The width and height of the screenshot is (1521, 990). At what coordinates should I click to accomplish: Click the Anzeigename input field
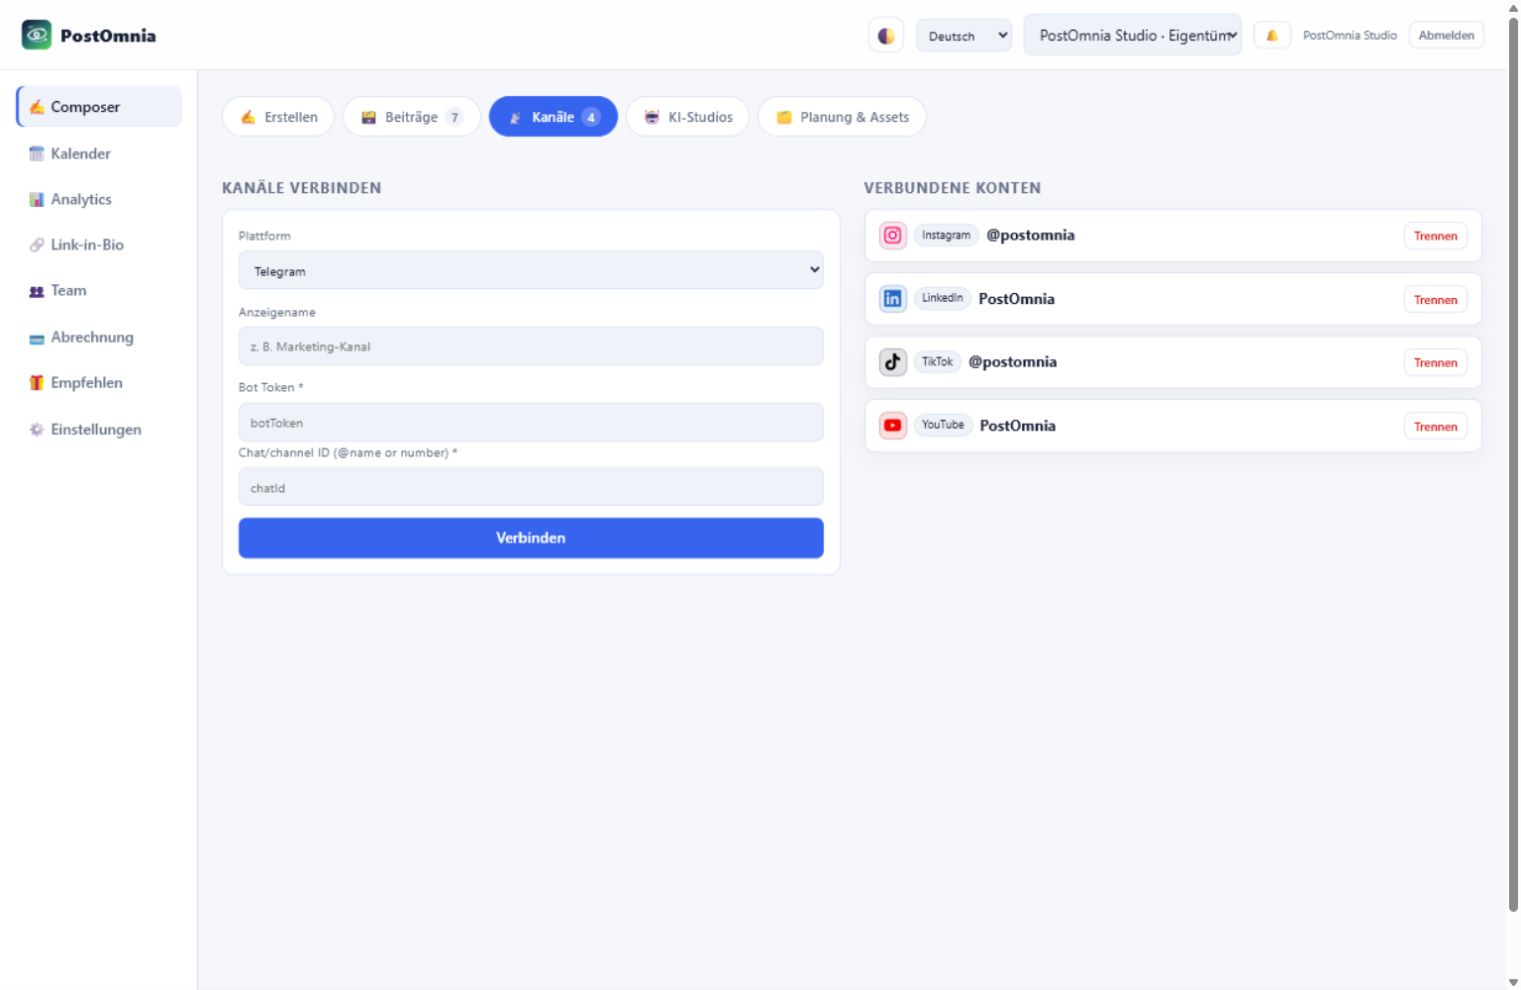click(x=531, y=346)
